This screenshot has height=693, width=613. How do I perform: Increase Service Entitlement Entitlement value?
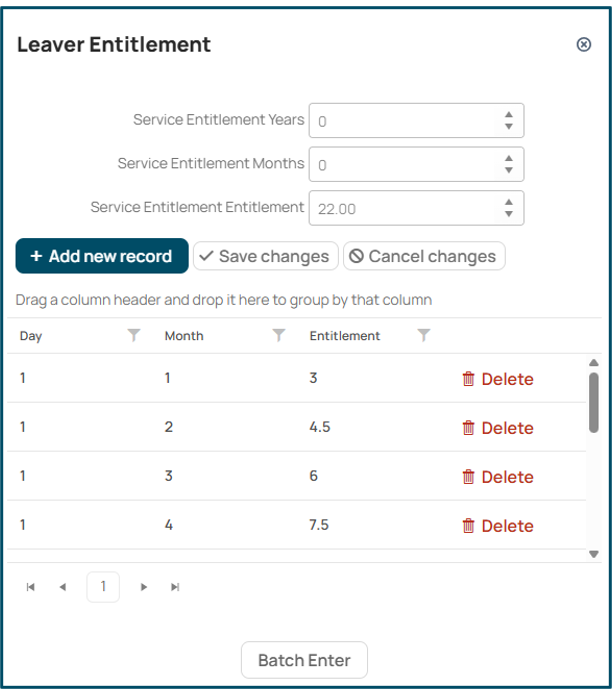[x=509, y=202]
